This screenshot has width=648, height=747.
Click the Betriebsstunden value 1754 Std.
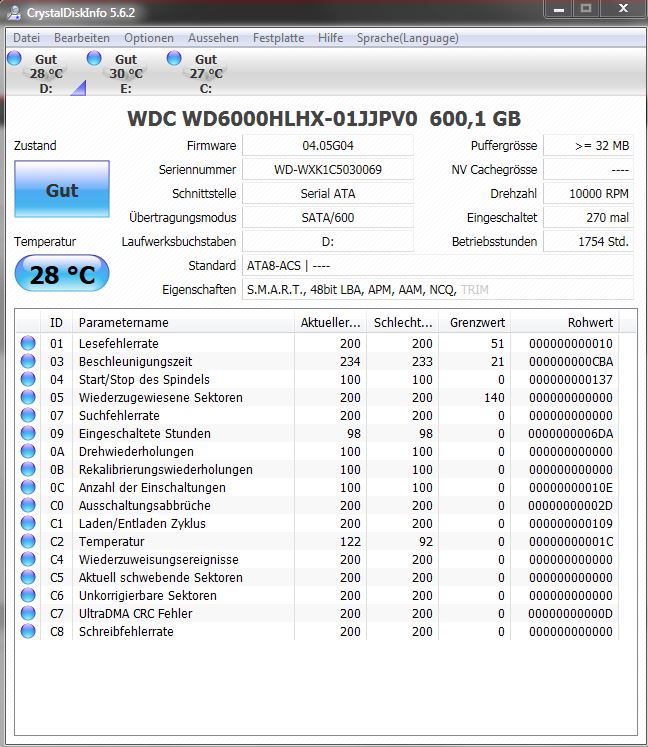click(x=588, y=241)
